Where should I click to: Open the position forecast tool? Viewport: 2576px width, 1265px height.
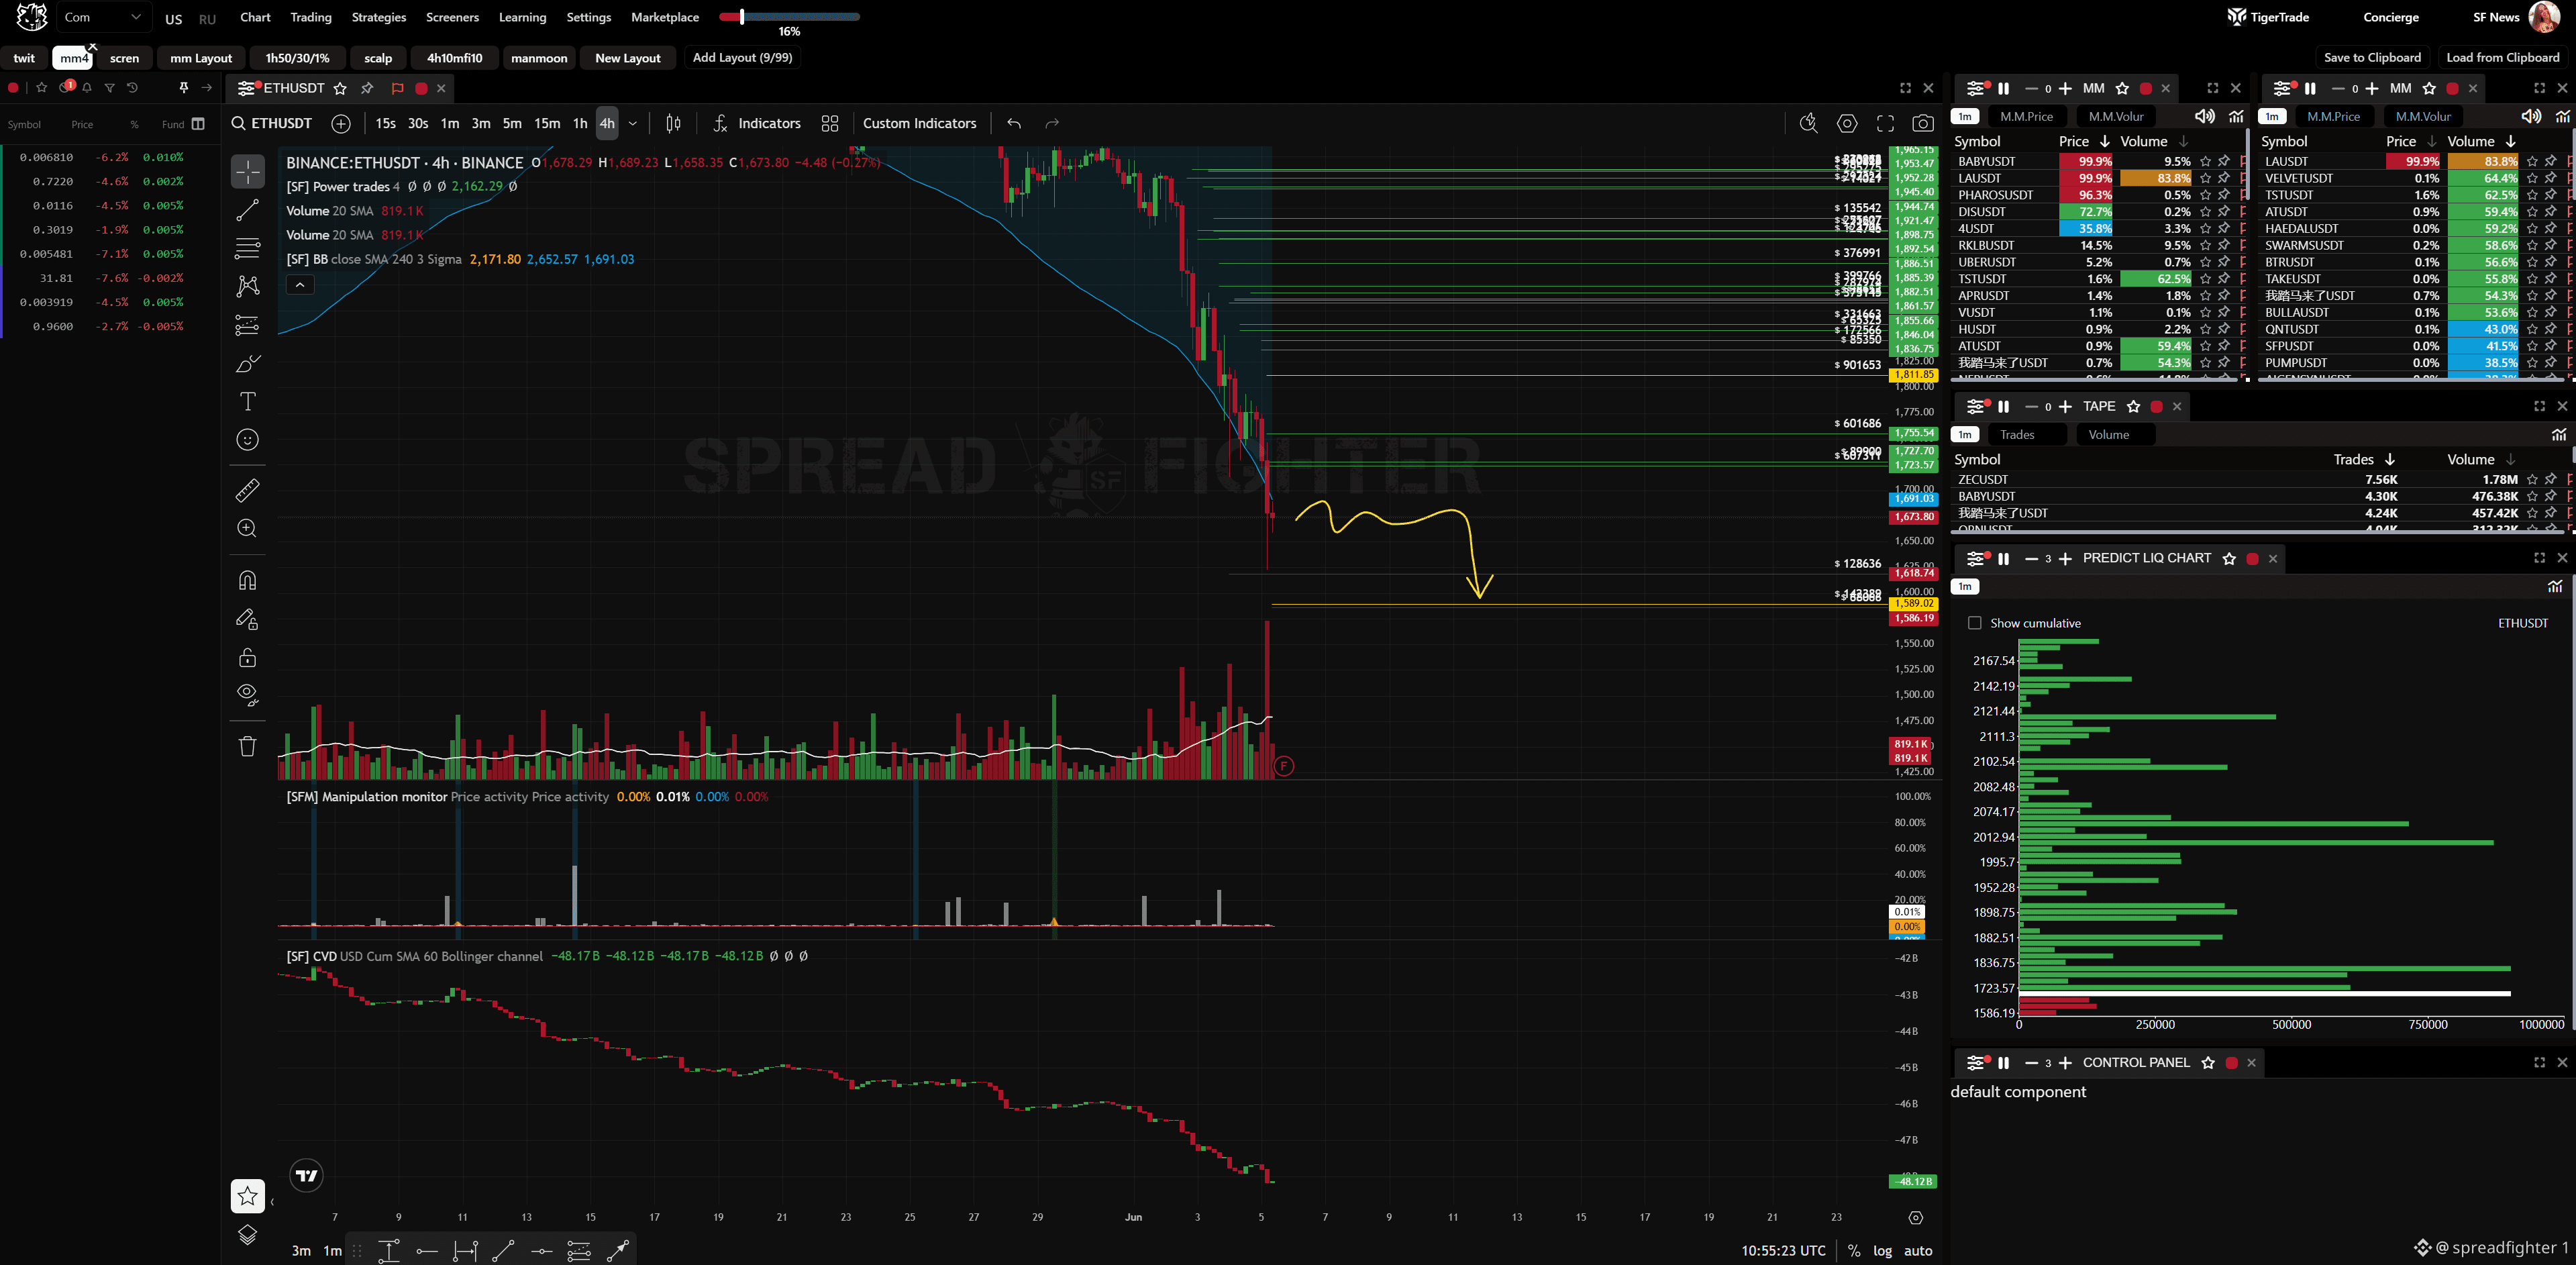tap(247, 325)
